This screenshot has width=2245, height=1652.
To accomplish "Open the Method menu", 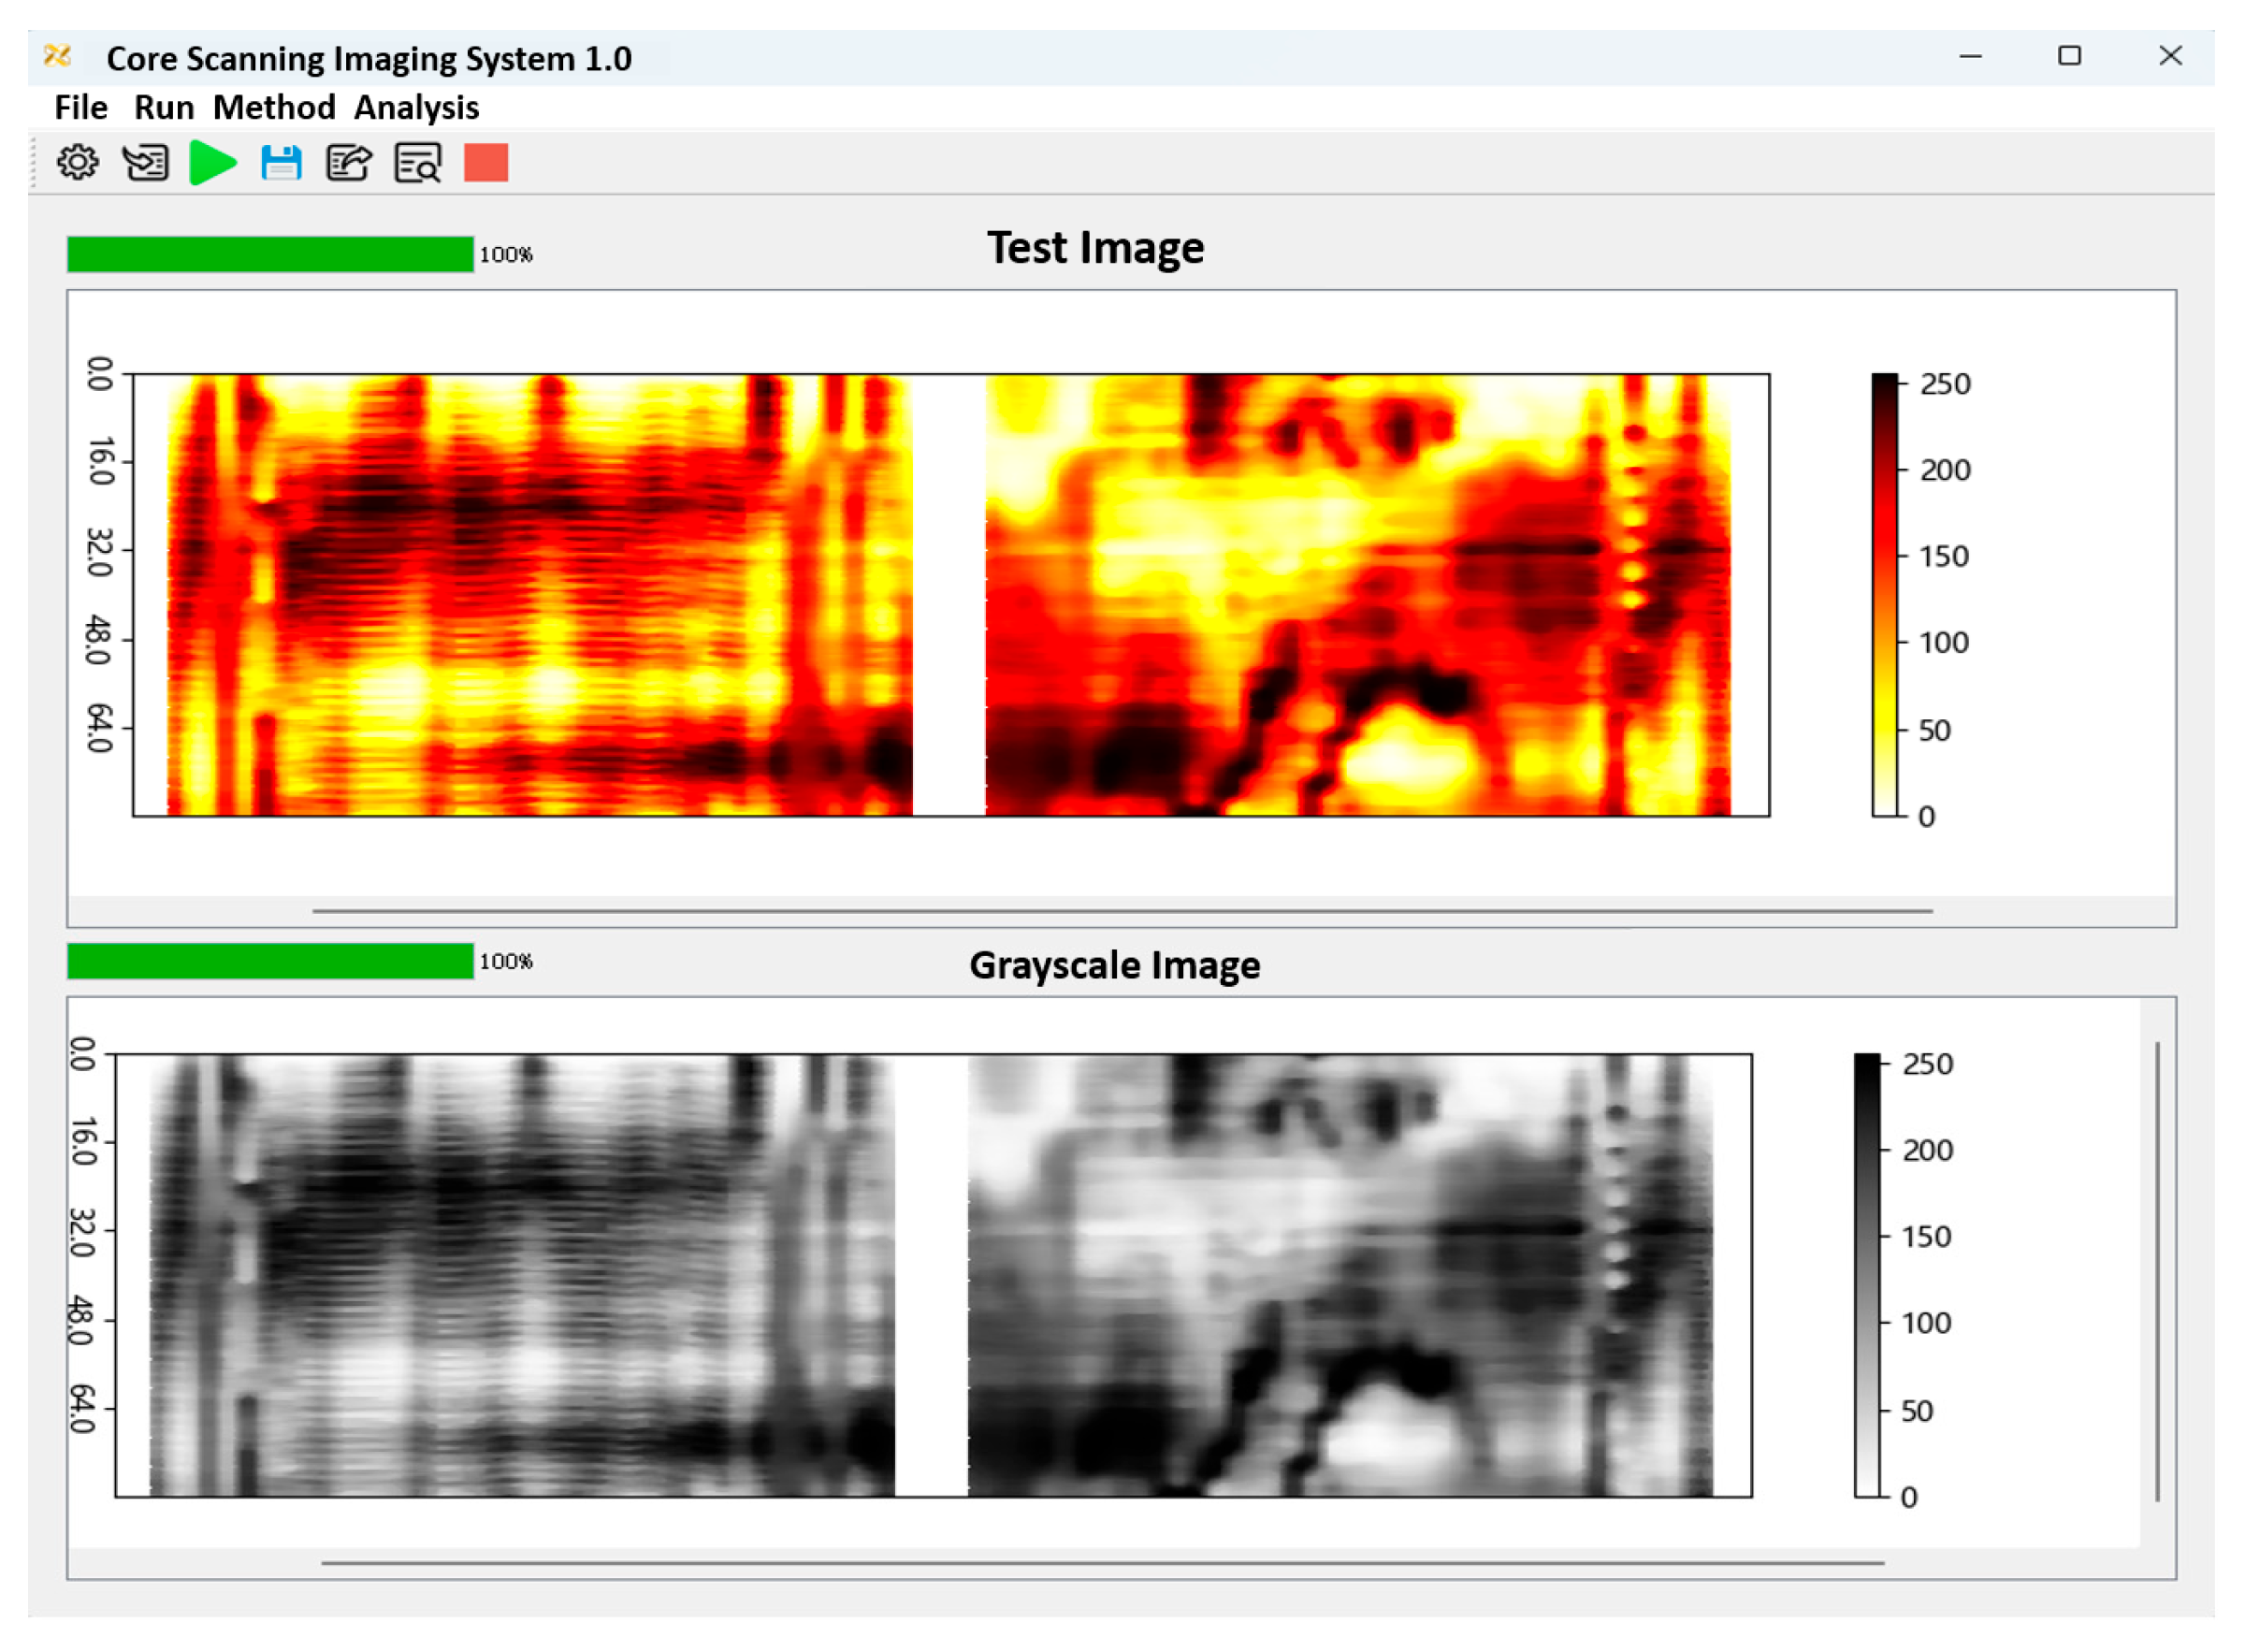I will click(x=274, y=108).
